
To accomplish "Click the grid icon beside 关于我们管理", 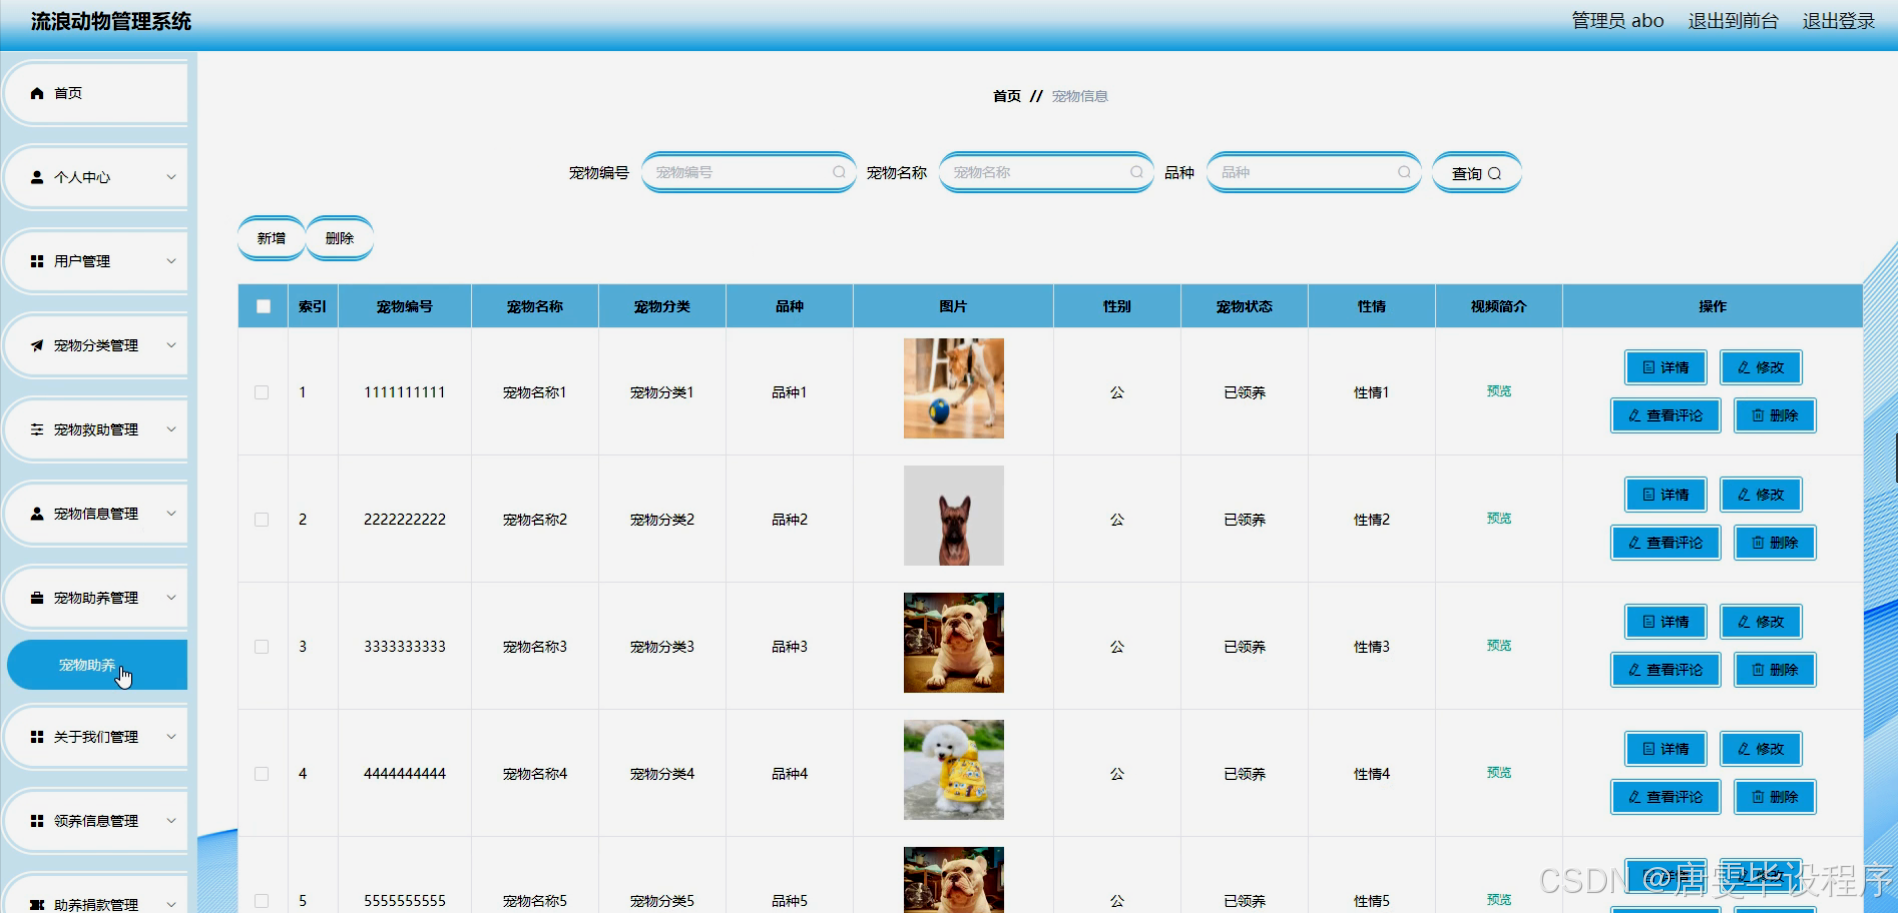I will (37, 736).
